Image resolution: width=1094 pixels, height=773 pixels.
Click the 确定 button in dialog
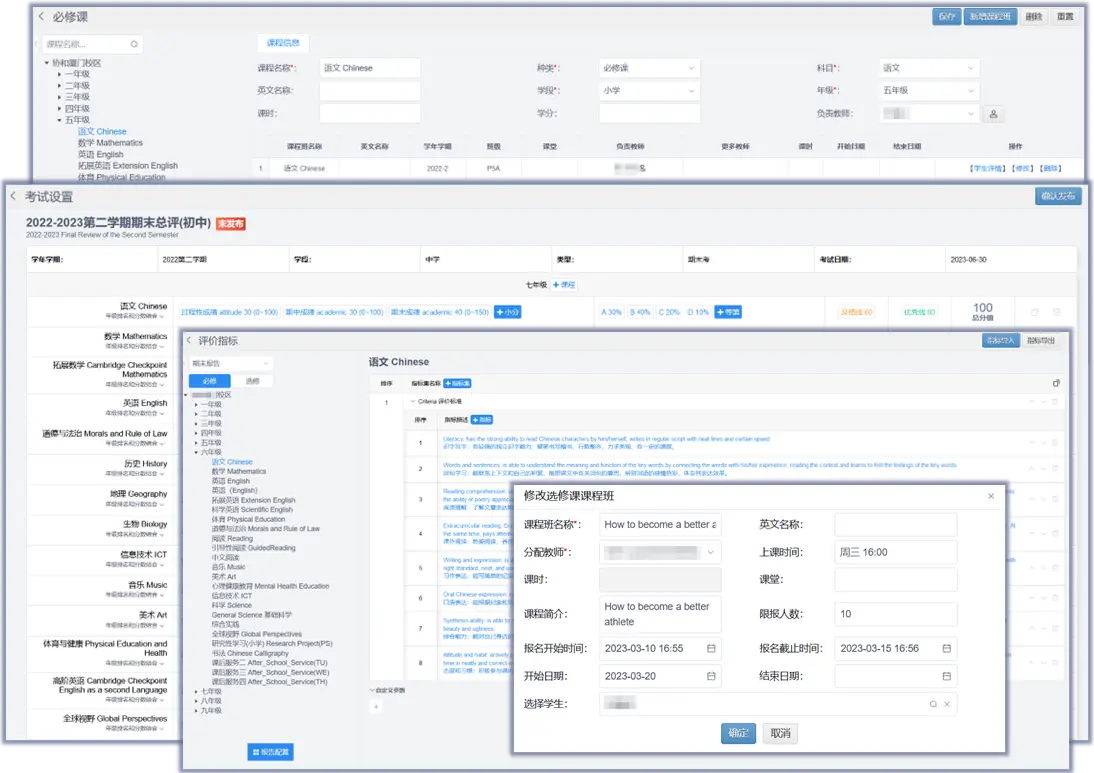click(738, 733)
